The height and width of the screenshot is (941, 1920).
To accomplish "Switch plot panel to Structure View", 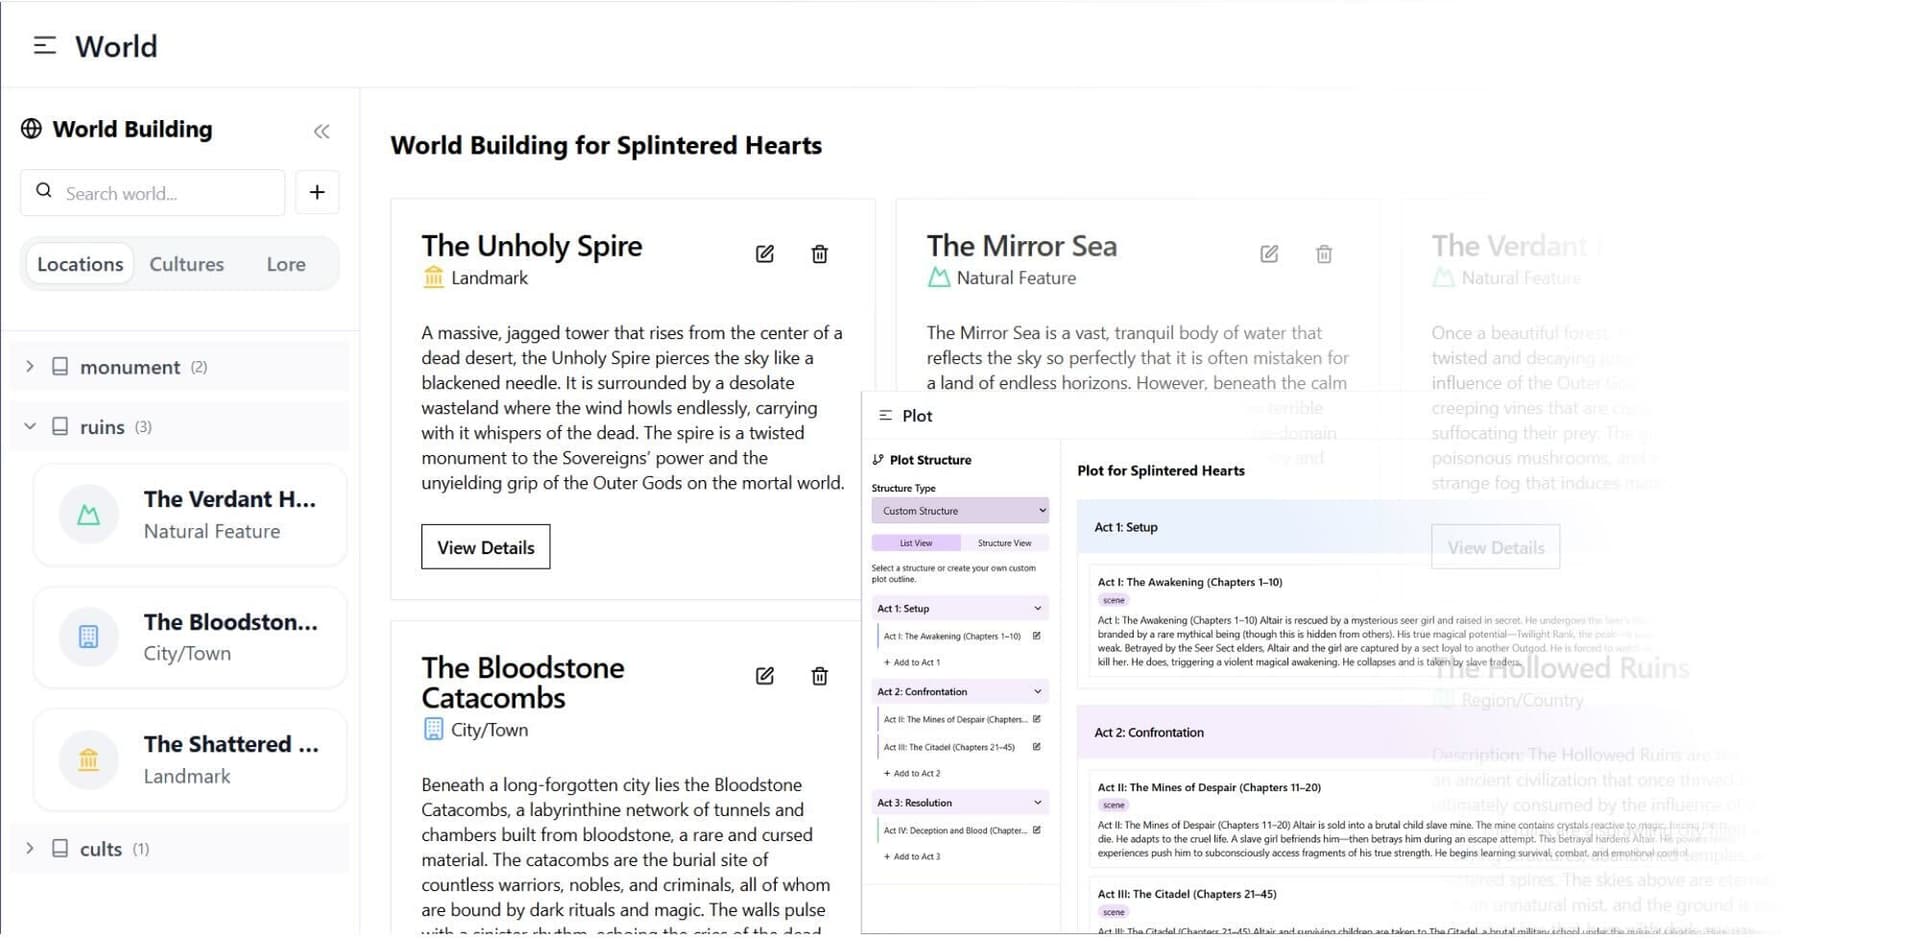I will point(1004,543).
